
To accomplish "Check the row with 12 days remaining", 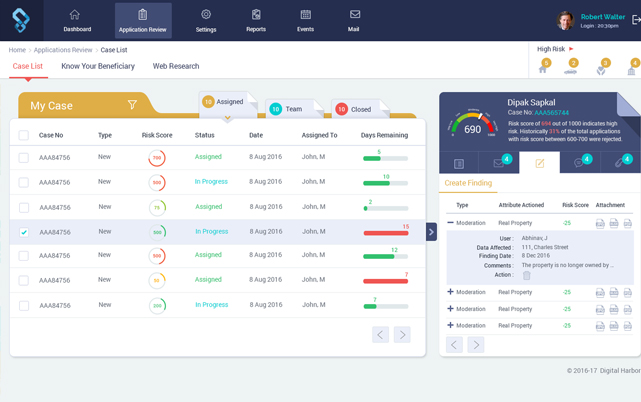I will pyautogui.click(x=24, y=256).
